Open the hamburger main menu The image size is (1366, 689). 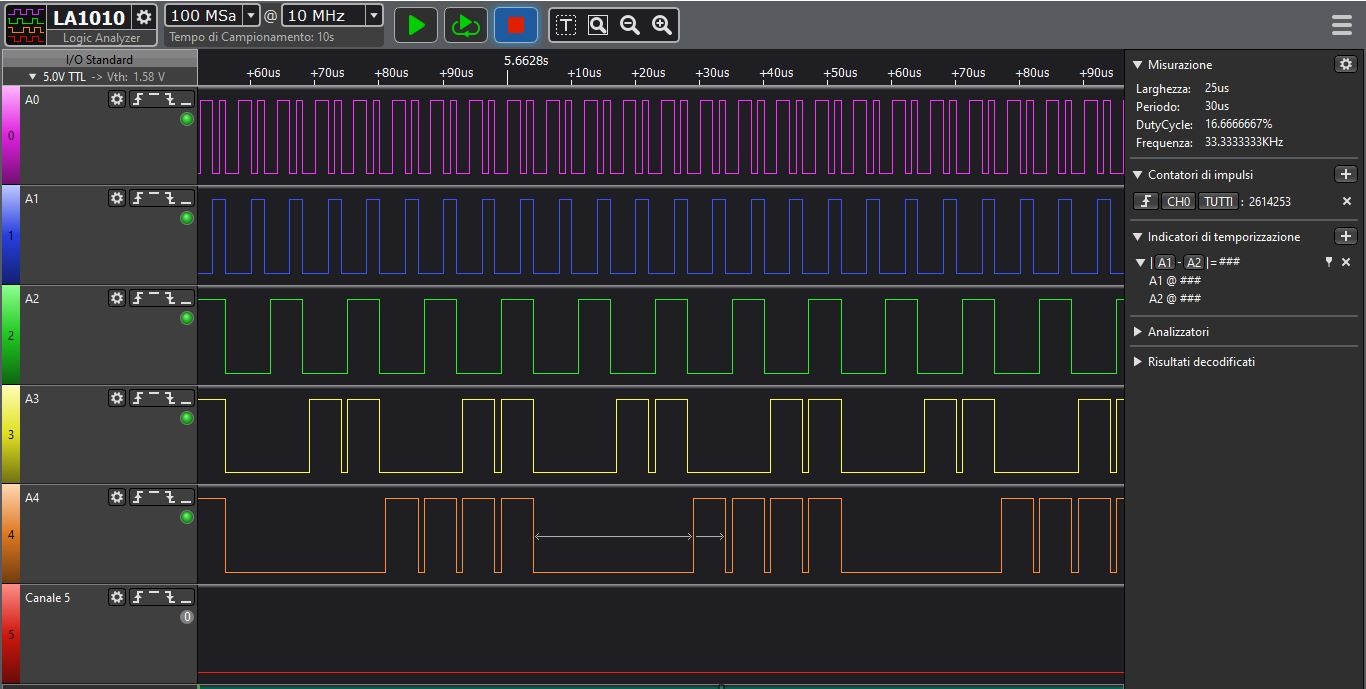[x=1342, y=25]
